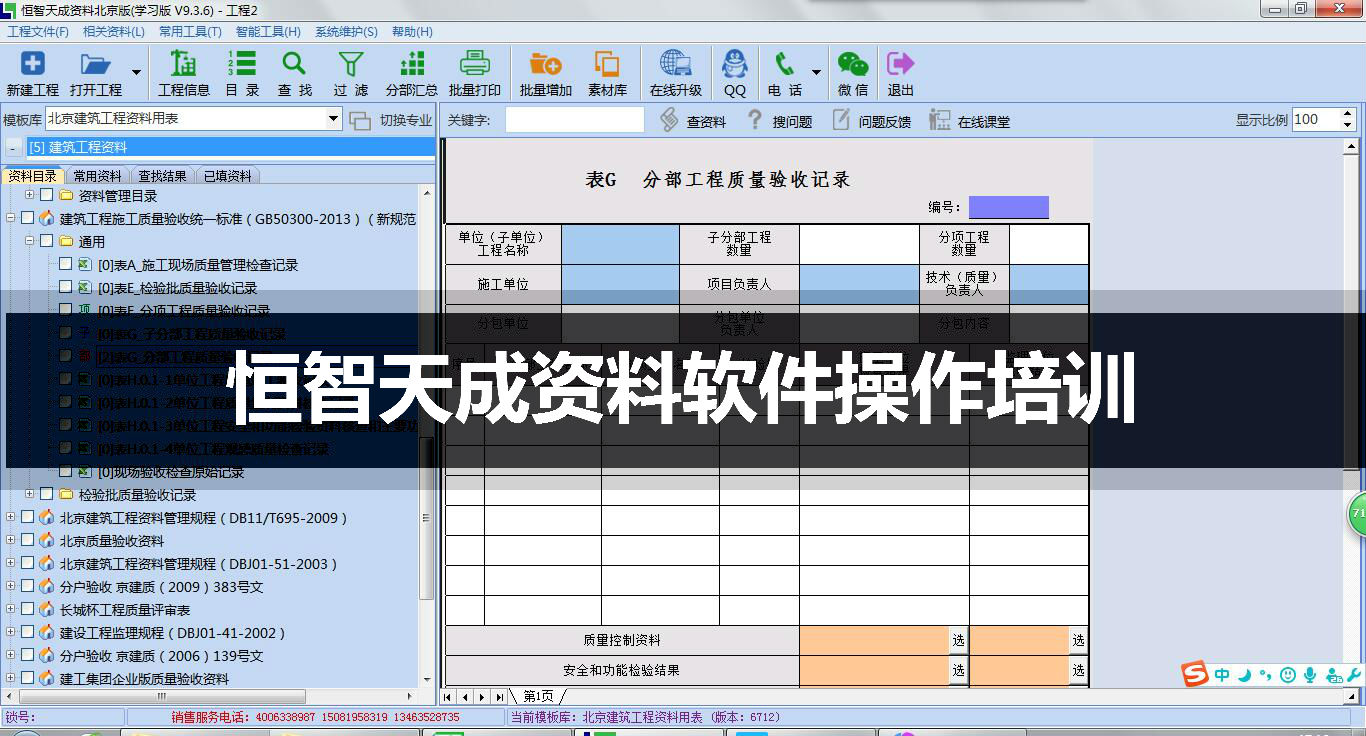This screenshot has width=1366, height=736.
Task: Increase the 显示比例 zoom stepper
Action: point(1346,115)
